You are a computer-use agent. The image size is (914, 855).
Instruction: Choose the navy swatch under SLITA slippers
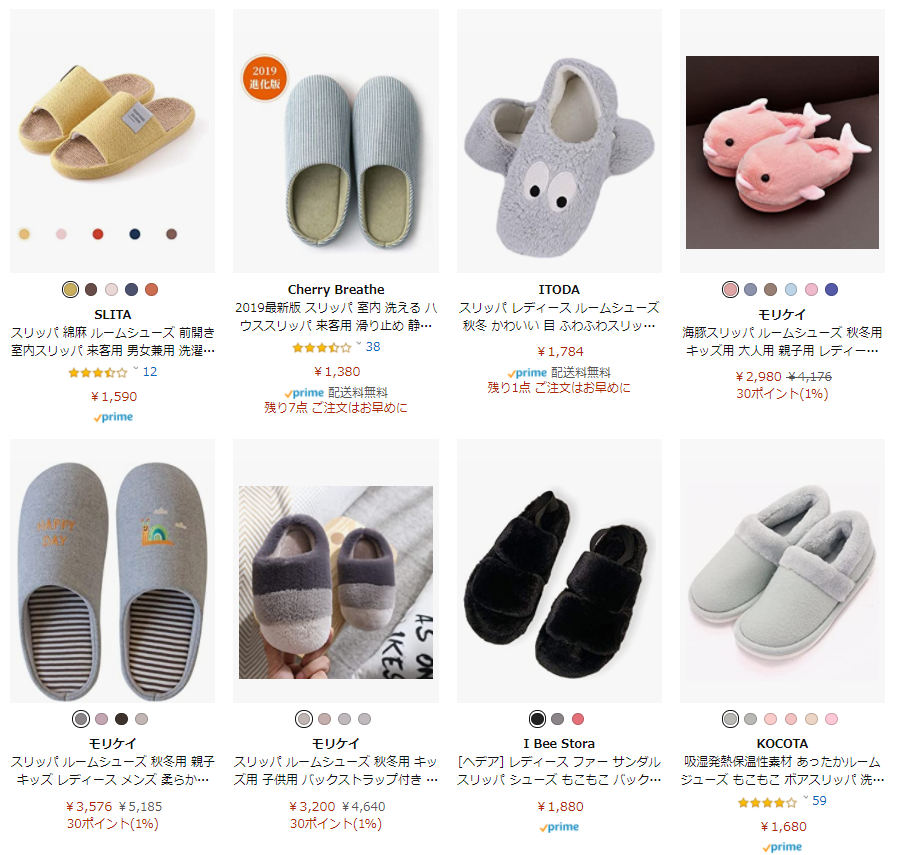pos(131,290)
